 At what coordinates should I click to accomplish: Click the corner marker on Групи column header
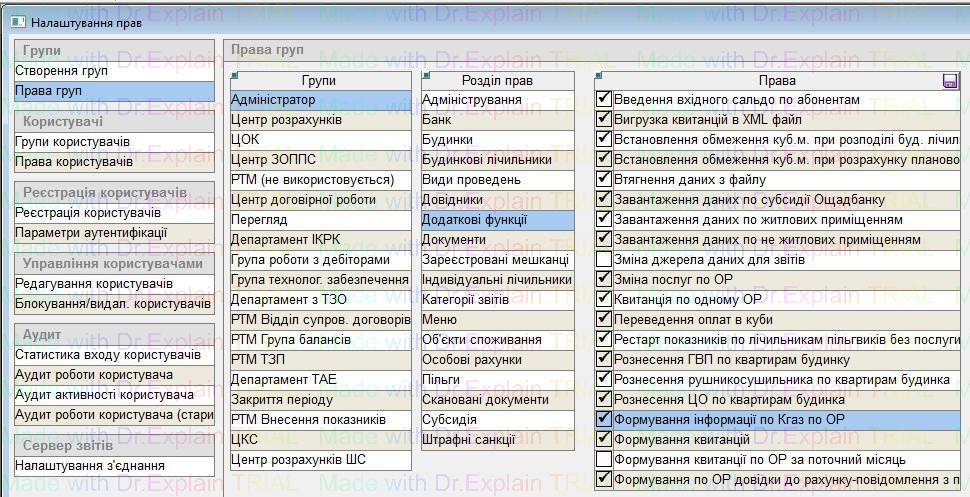(x=234, y=75)
